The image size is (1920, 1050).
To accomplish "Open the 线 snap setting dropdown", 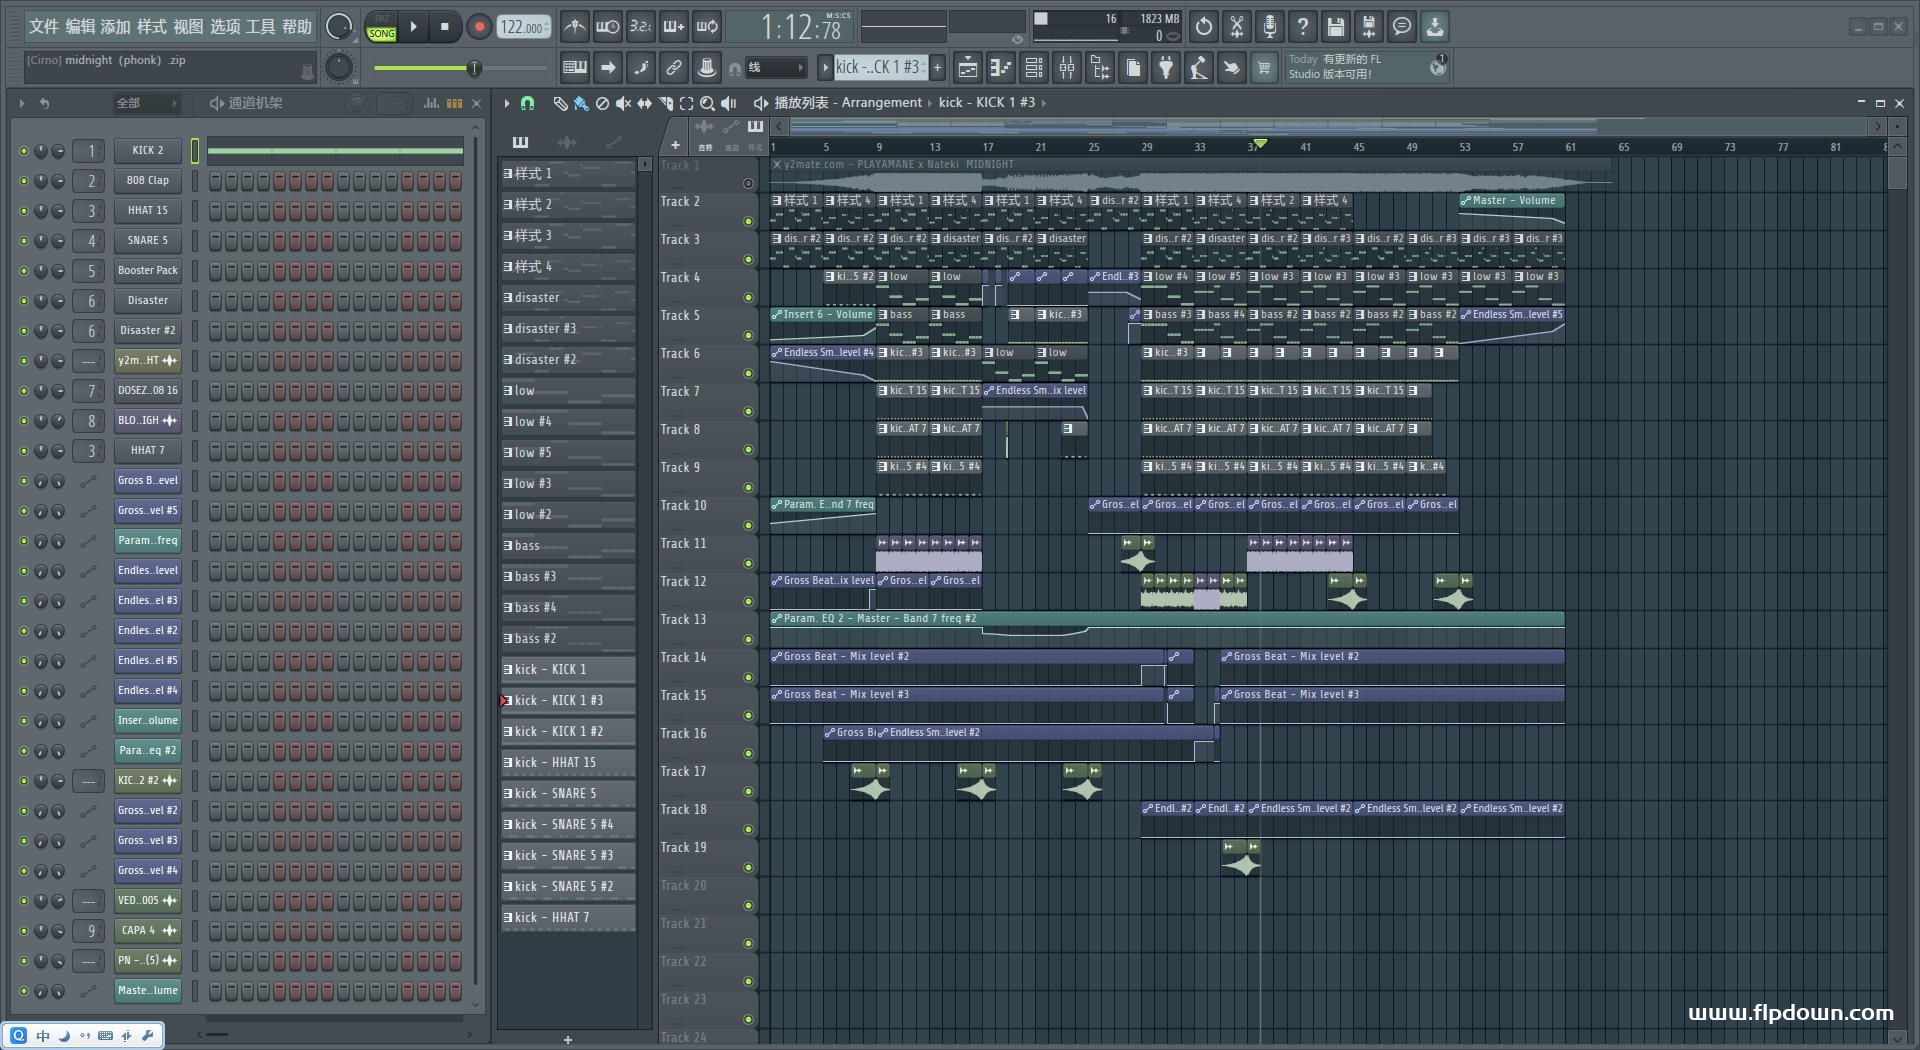I will coord(777,68).
